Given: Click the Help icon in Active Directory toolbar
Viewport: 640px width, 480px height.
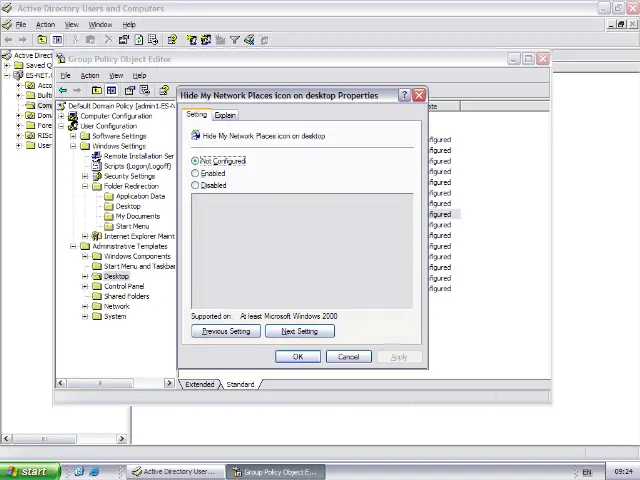Looking at the screenshot, I should [x=172, y=40].
